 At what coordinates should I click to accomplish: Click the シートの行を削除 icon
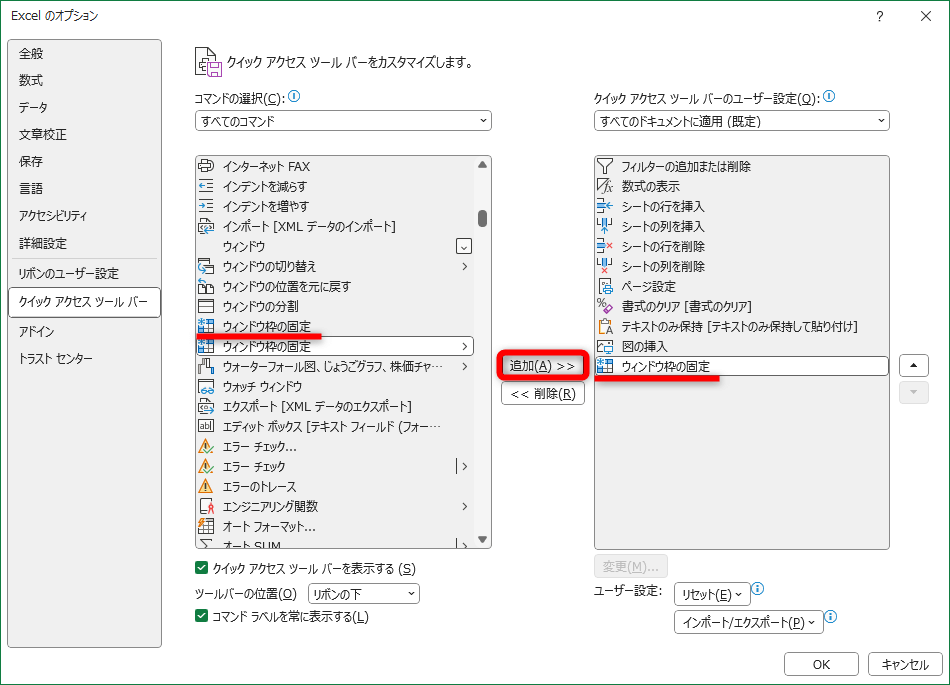[x=604, y=246]
